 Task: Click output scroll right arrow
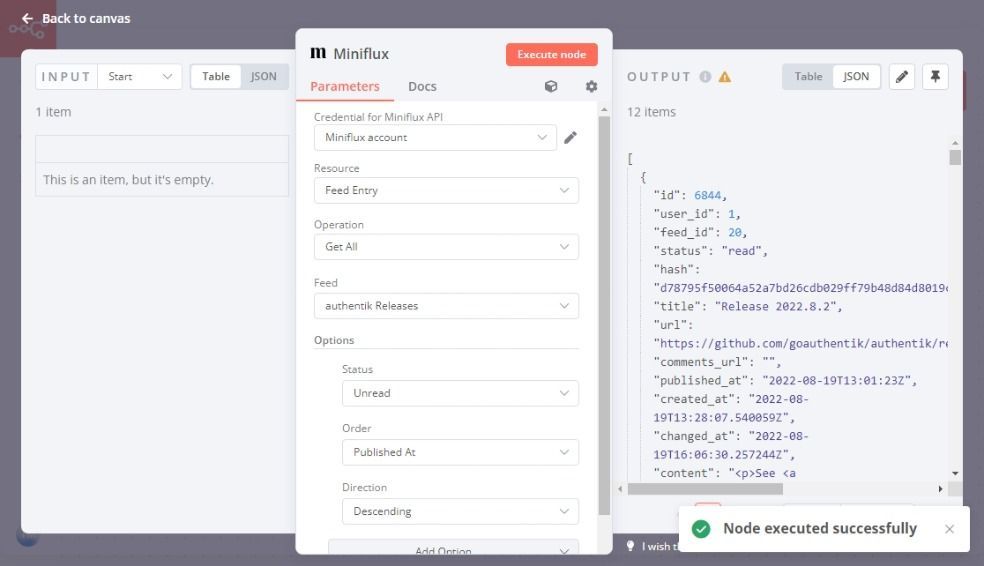coord(940,489)
